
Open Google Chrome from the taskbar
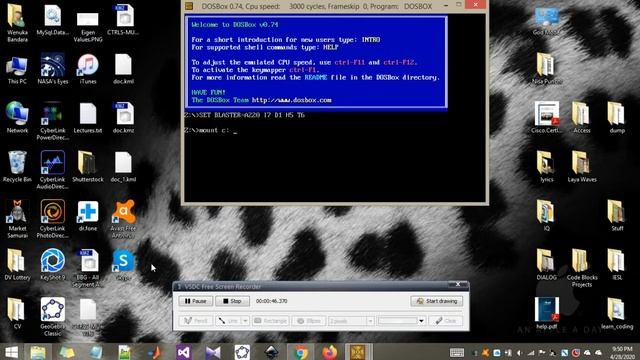point(301,352)
